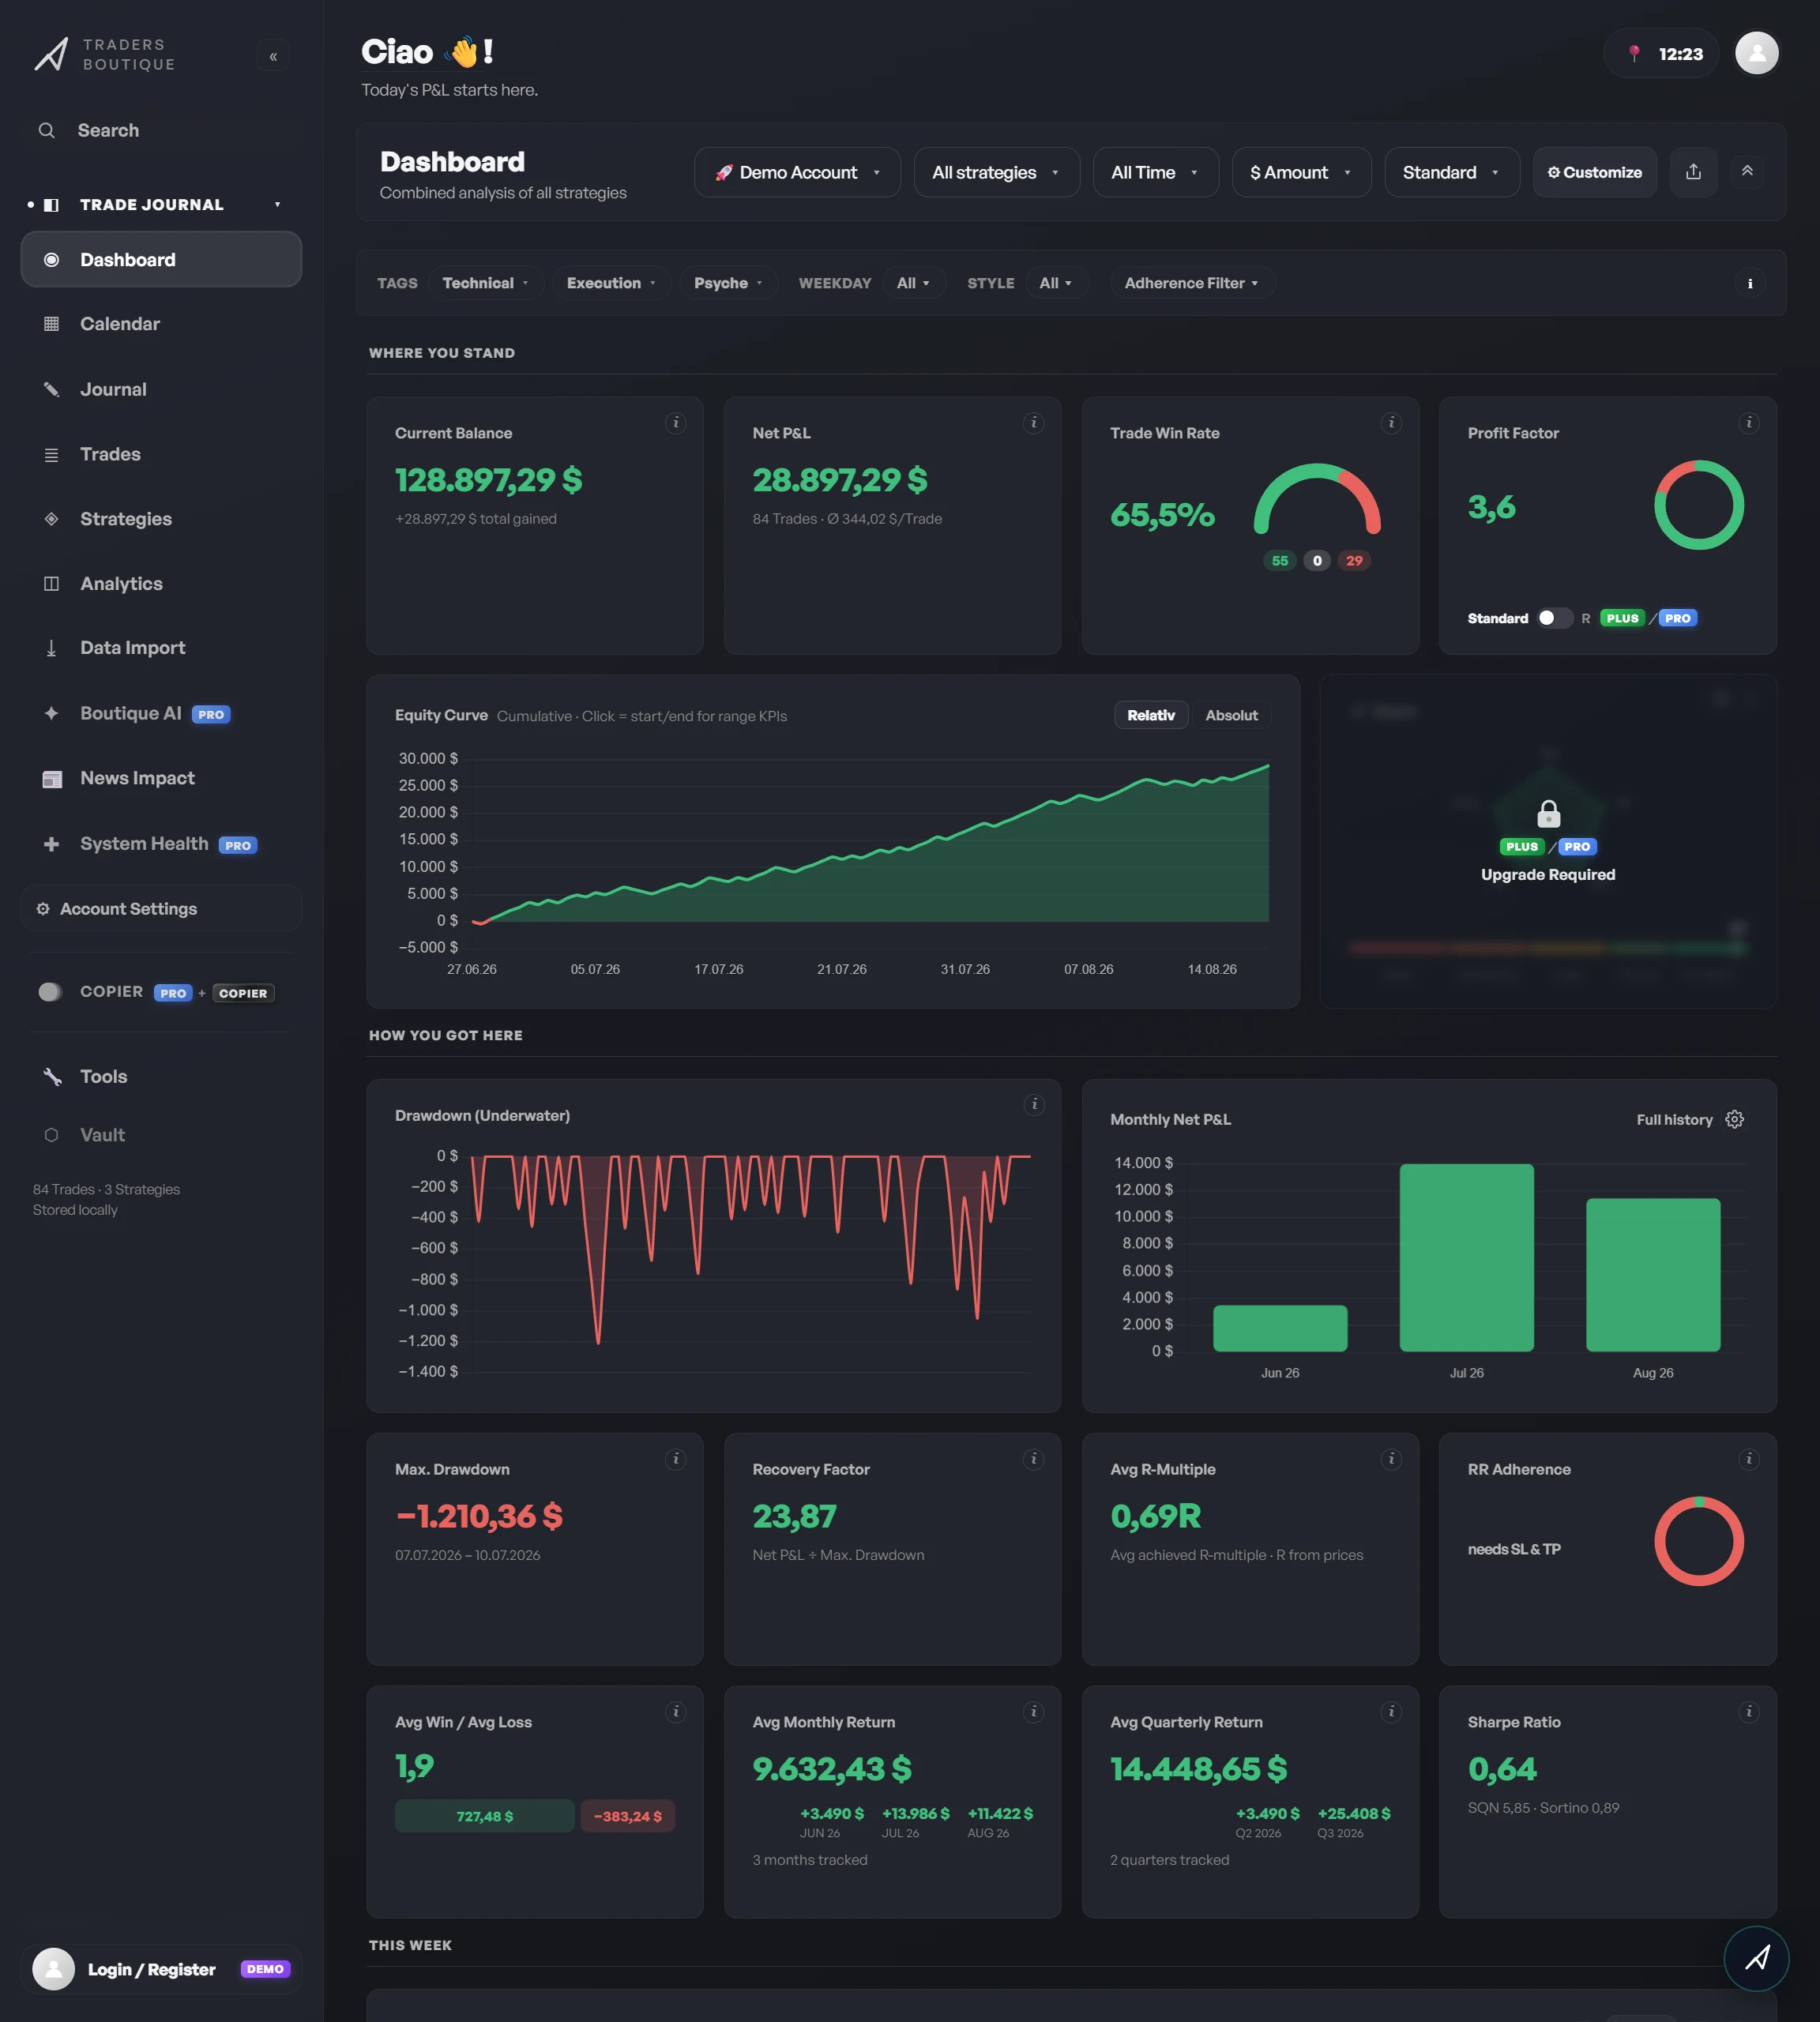Click the sidebar Search field
The height and width of the screenshot is (2022, 1820).
coord(161,130)
